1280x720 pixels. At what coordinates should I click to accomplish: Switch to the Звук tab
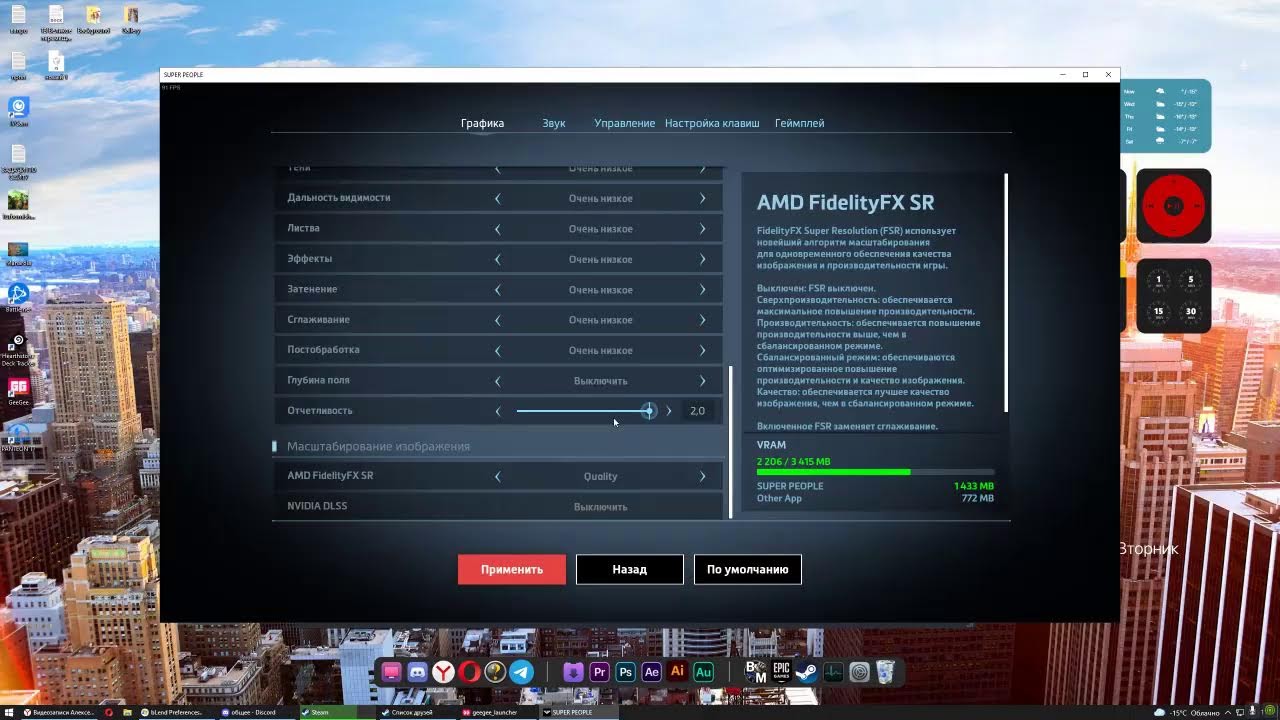[x=554, y=123]
